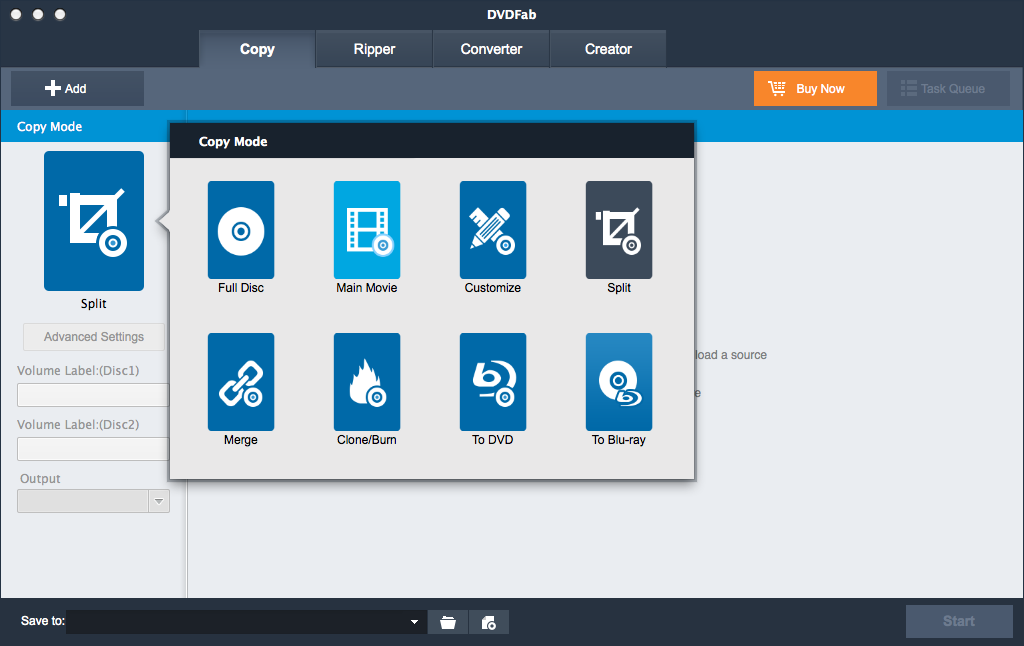Image resolution: width=1024 pixels, height=646 pixels.
Task: Choose the To Blu-ray mode icon
Action: coord(619,382)
